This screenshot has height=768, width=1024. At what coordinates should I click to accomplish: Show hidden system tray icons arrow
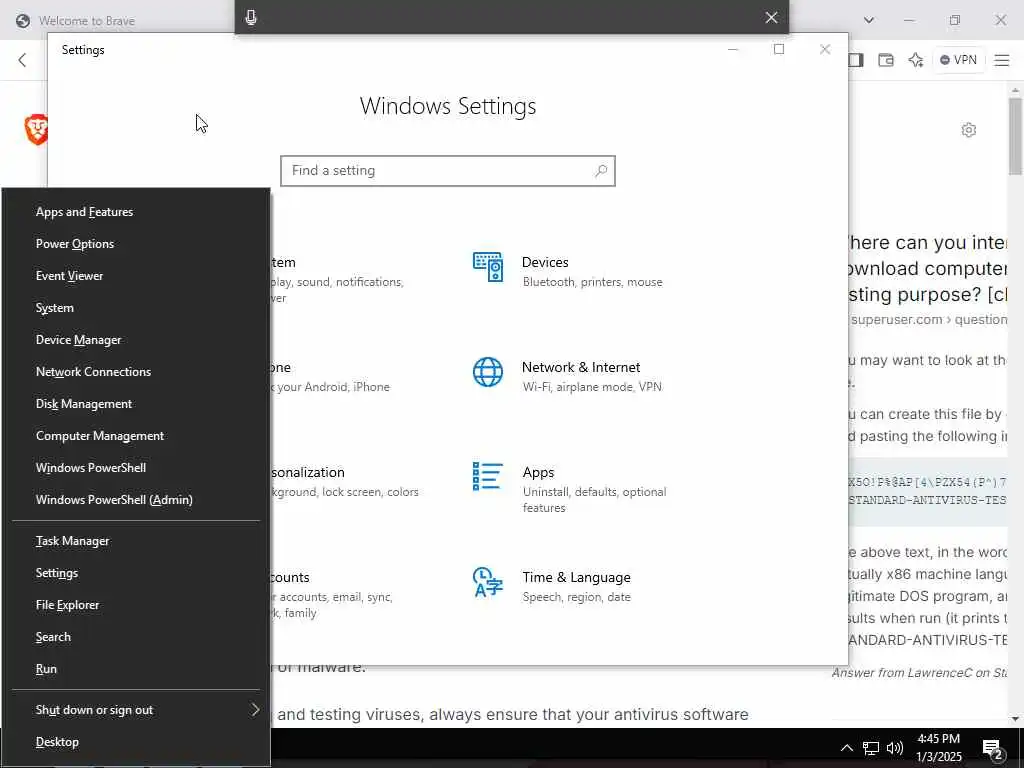pyautogui.click(x=846, y=748)
